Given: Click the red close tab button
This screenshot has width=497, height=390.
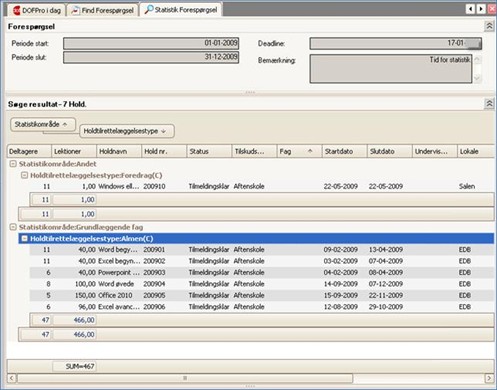Looking at the screenshot, I should tap(492, 9).
